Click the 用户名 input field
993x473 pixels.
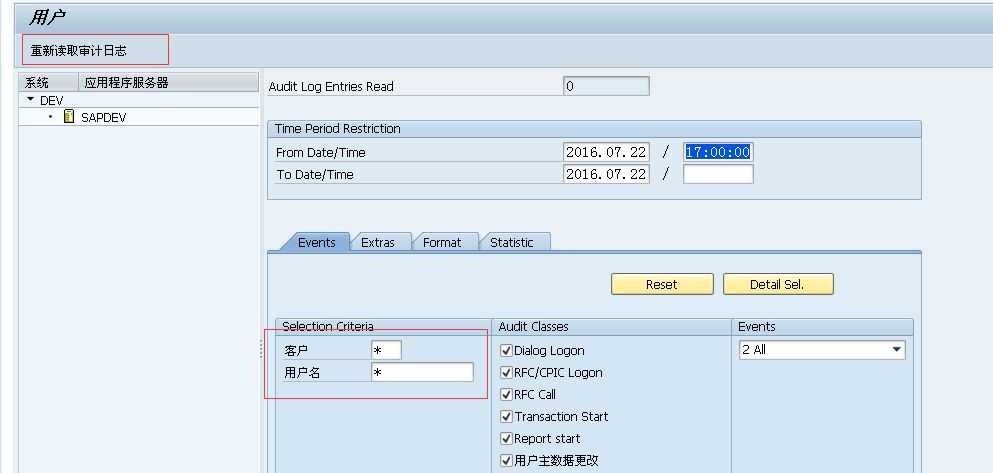tap(422, 372)
